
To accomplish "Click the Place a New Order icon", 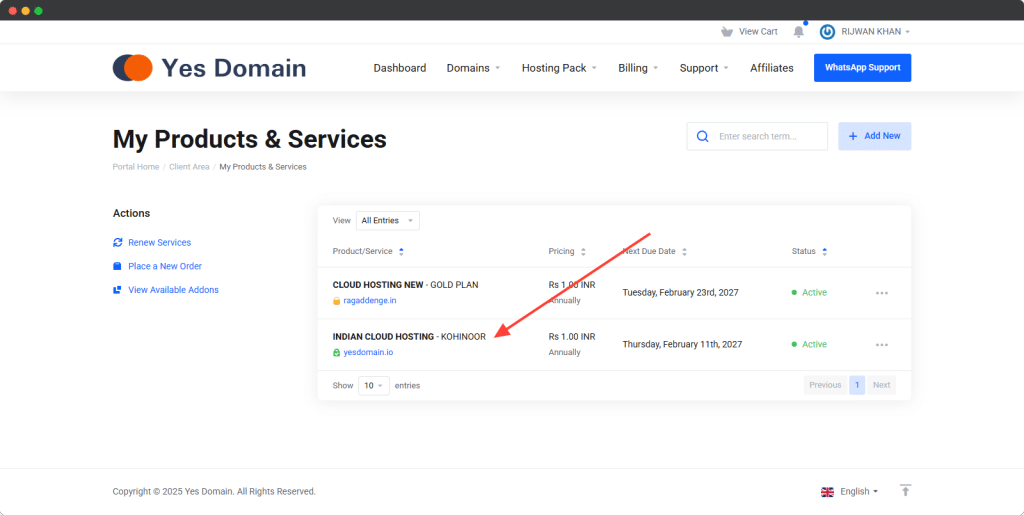I will tap(118, 266).
